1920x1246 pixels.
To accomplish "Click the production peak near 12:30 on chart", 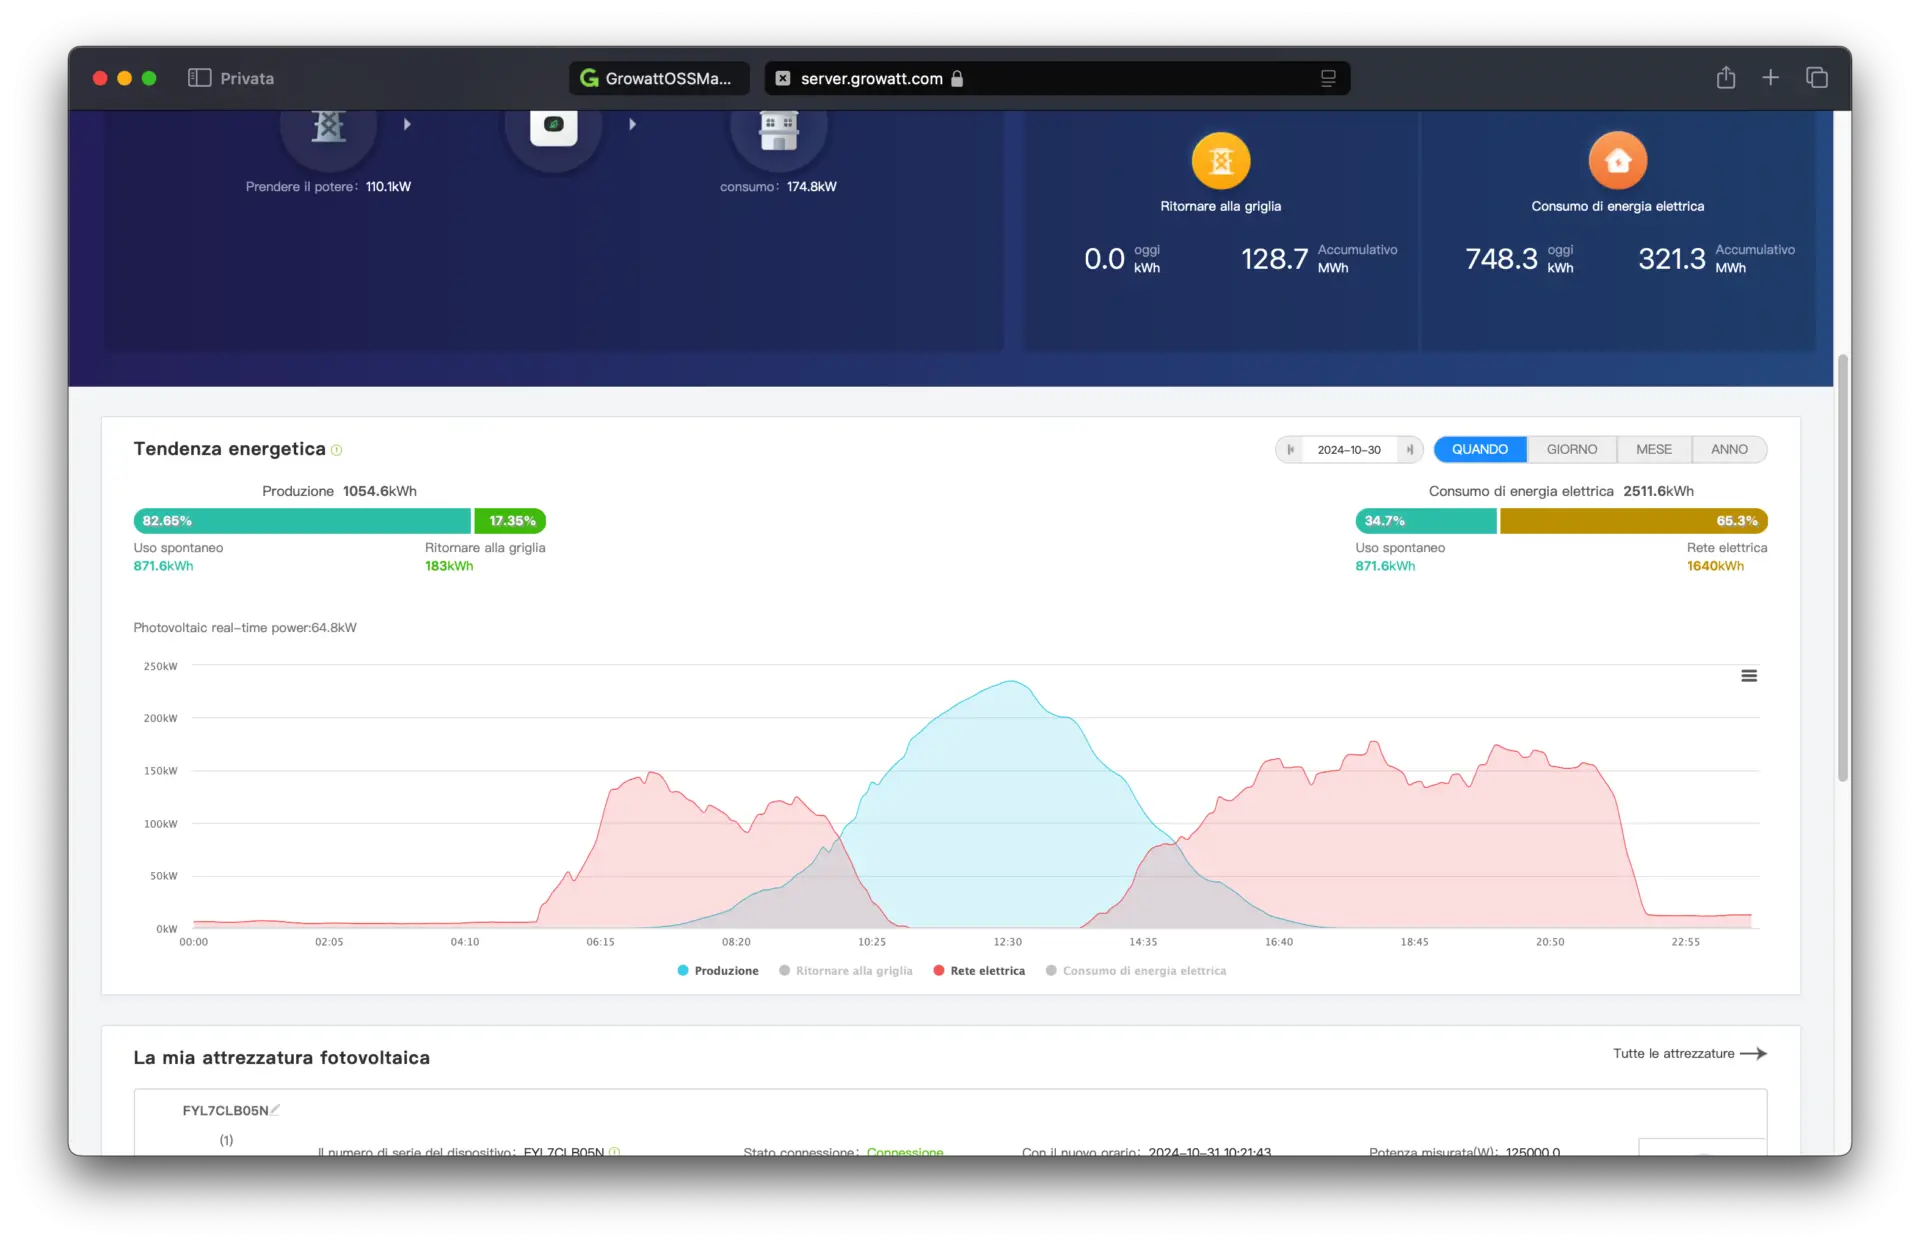I will (1011, 682).
